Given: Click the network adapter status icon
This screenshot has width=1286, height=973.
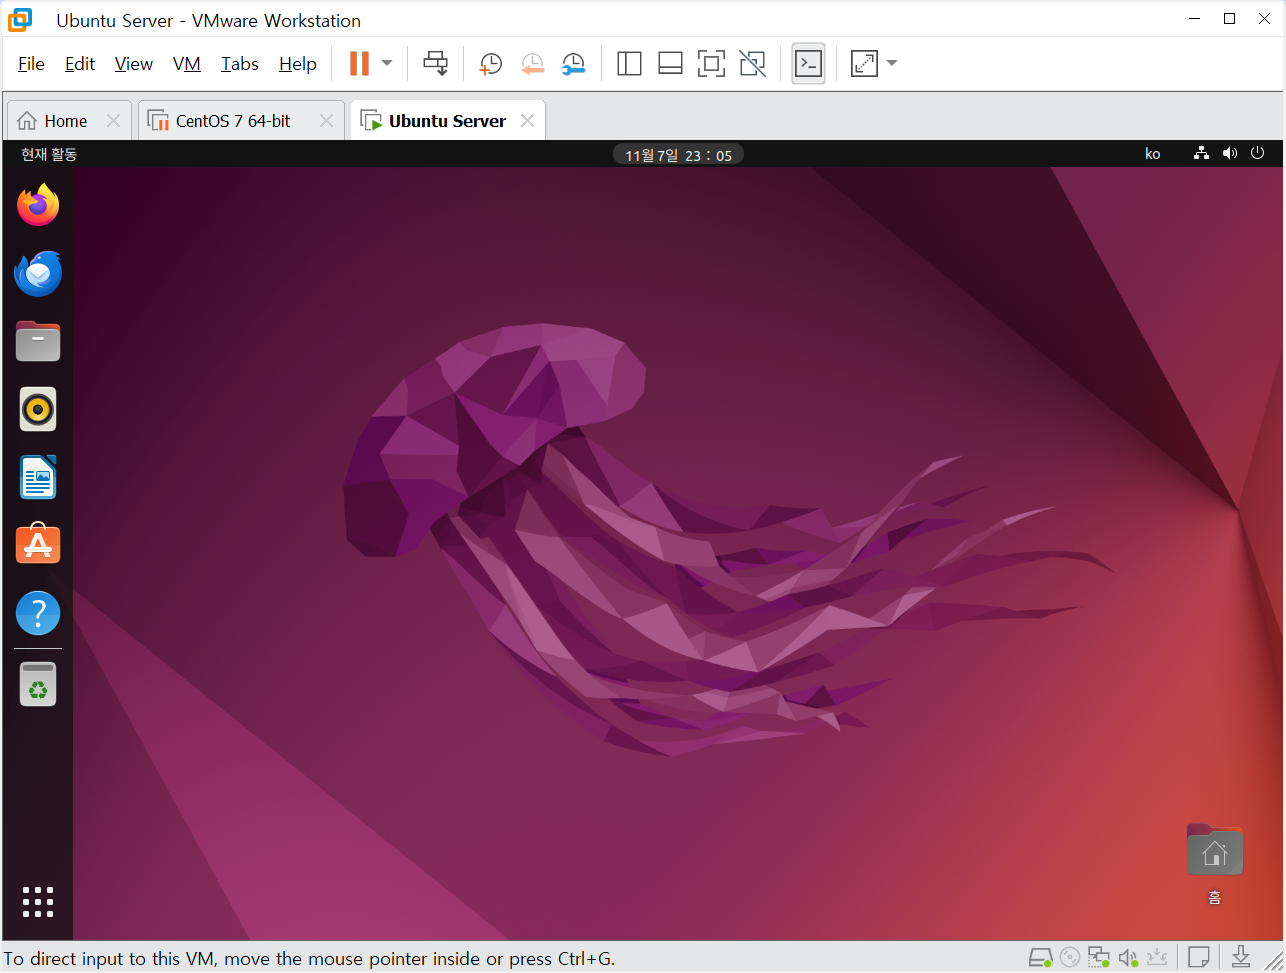Looking at the screenshot, I should click(1100, 957).
